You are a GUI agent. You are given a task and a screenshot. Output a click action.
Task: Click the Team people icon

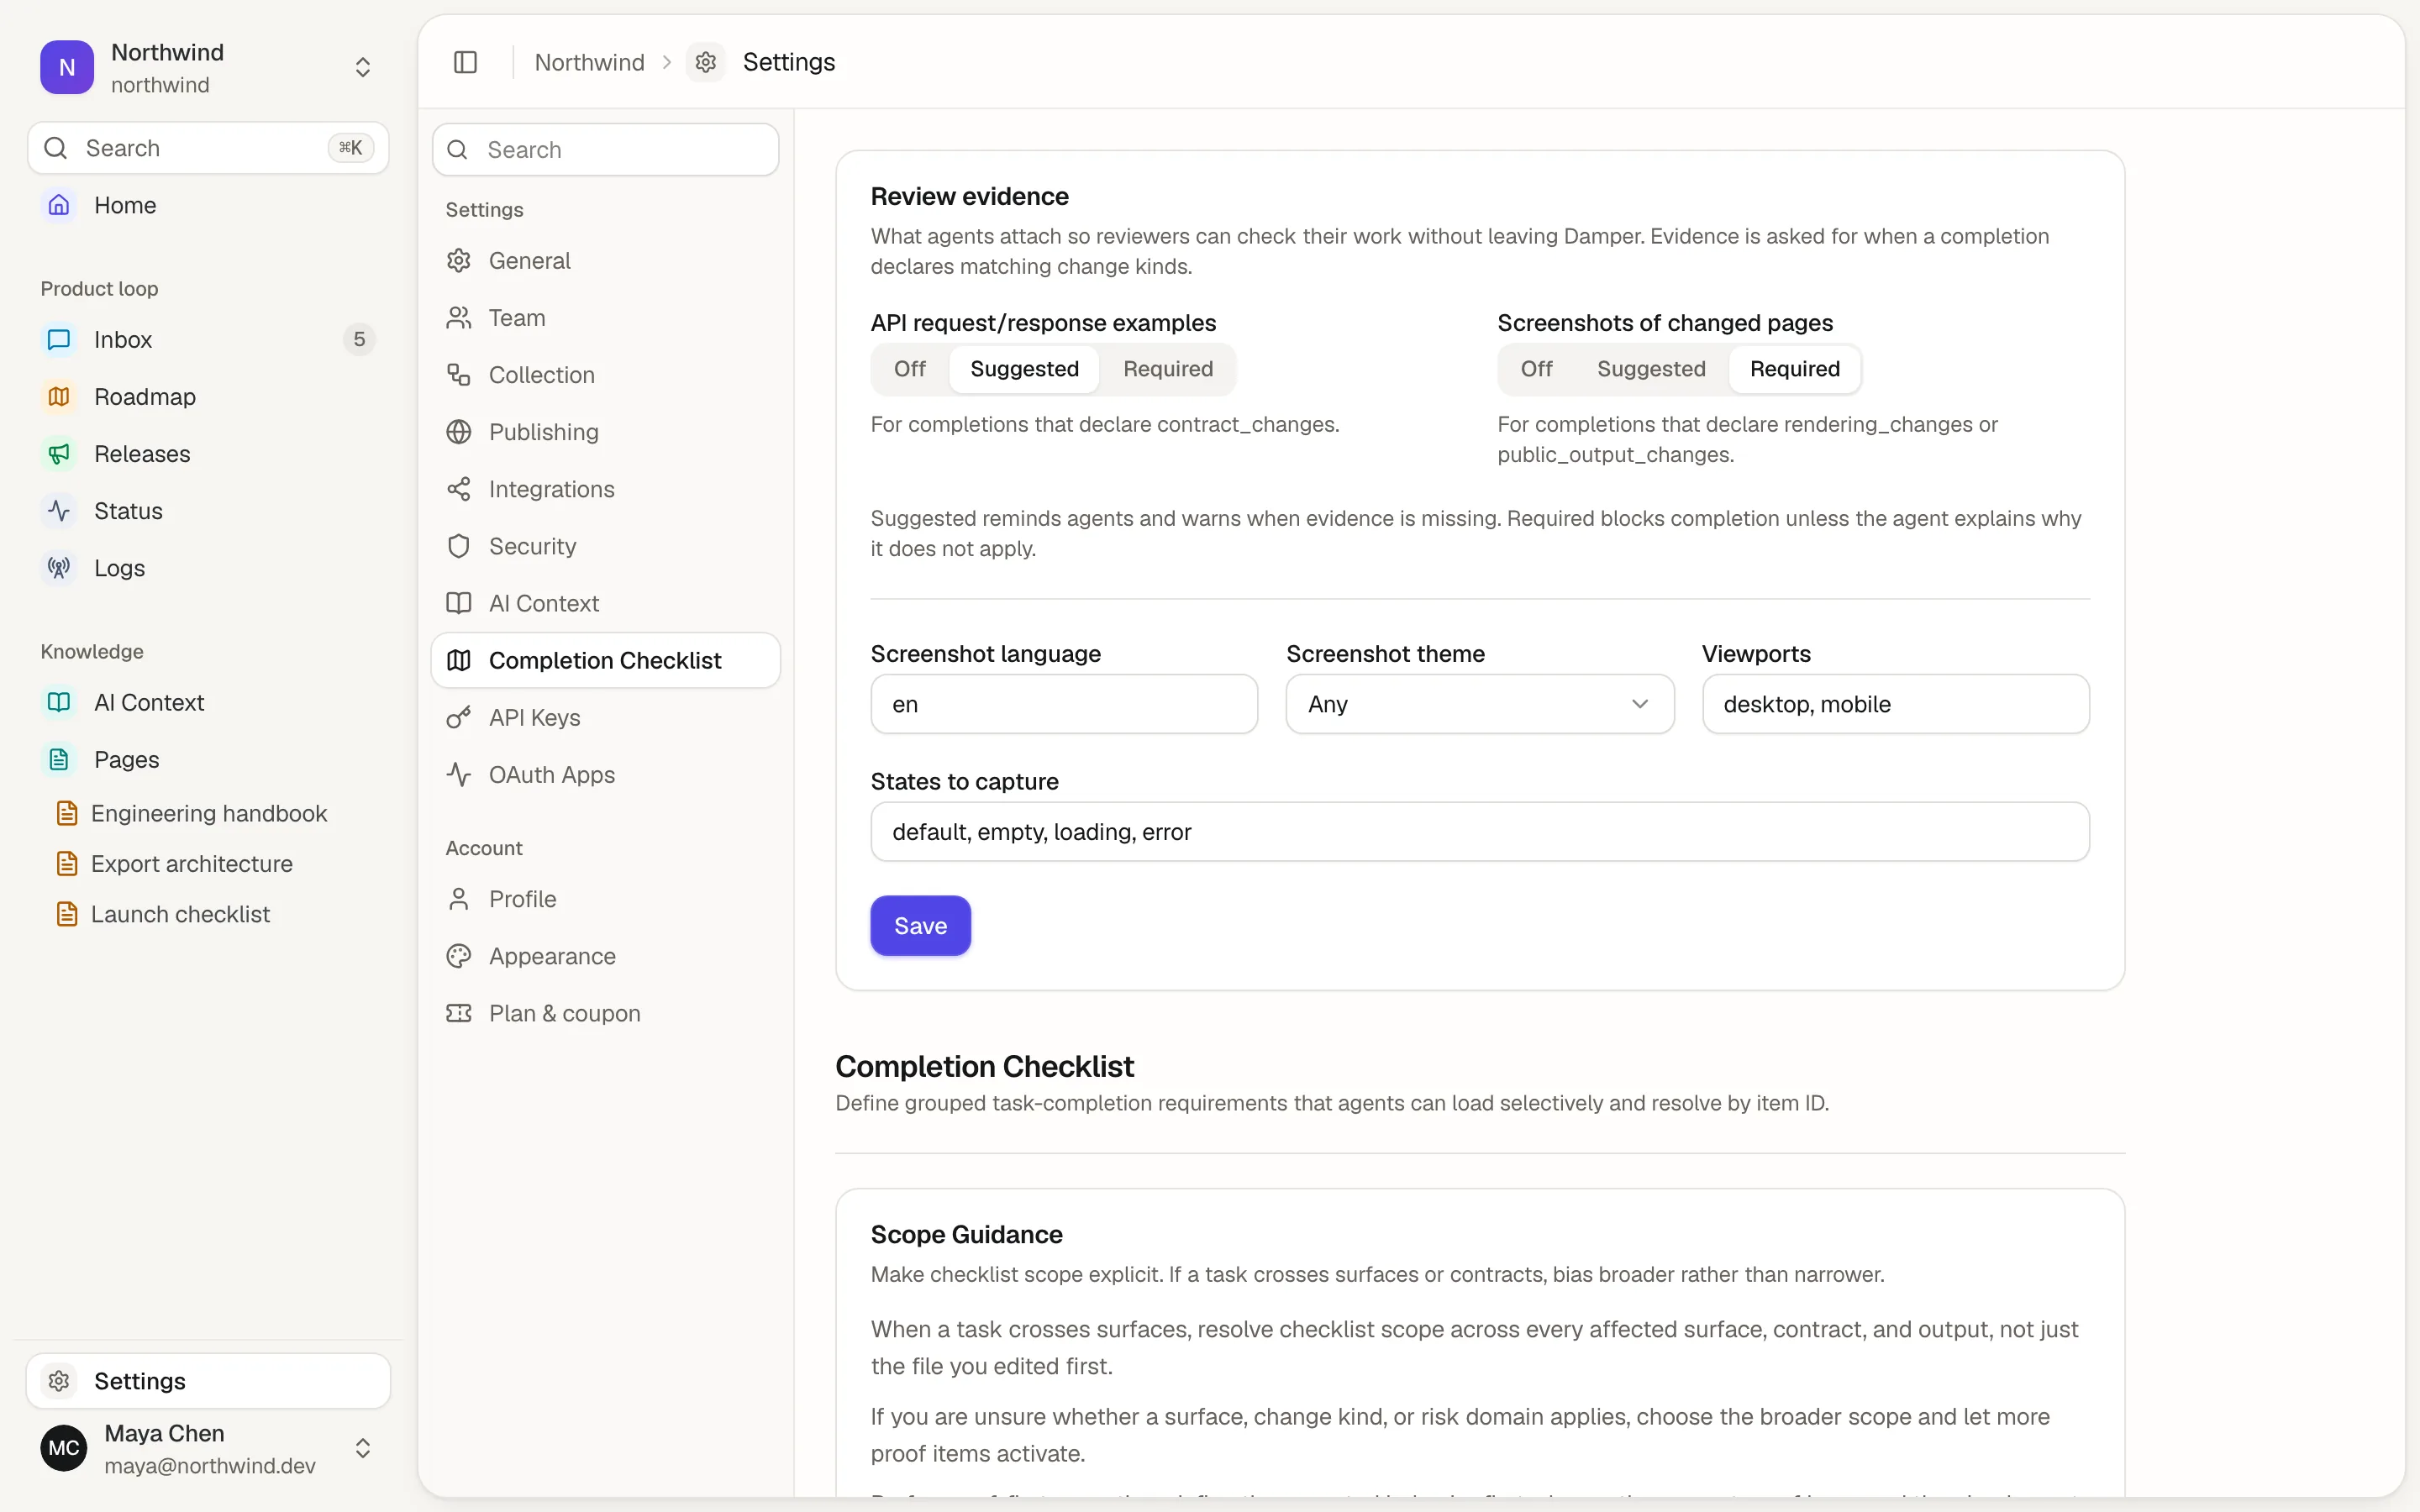pos(458,317)
